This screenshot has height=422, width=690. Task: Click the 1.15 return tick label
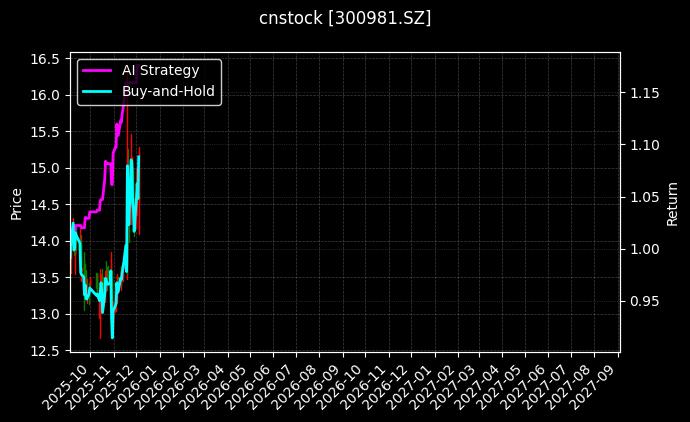[x=645, y=93]
